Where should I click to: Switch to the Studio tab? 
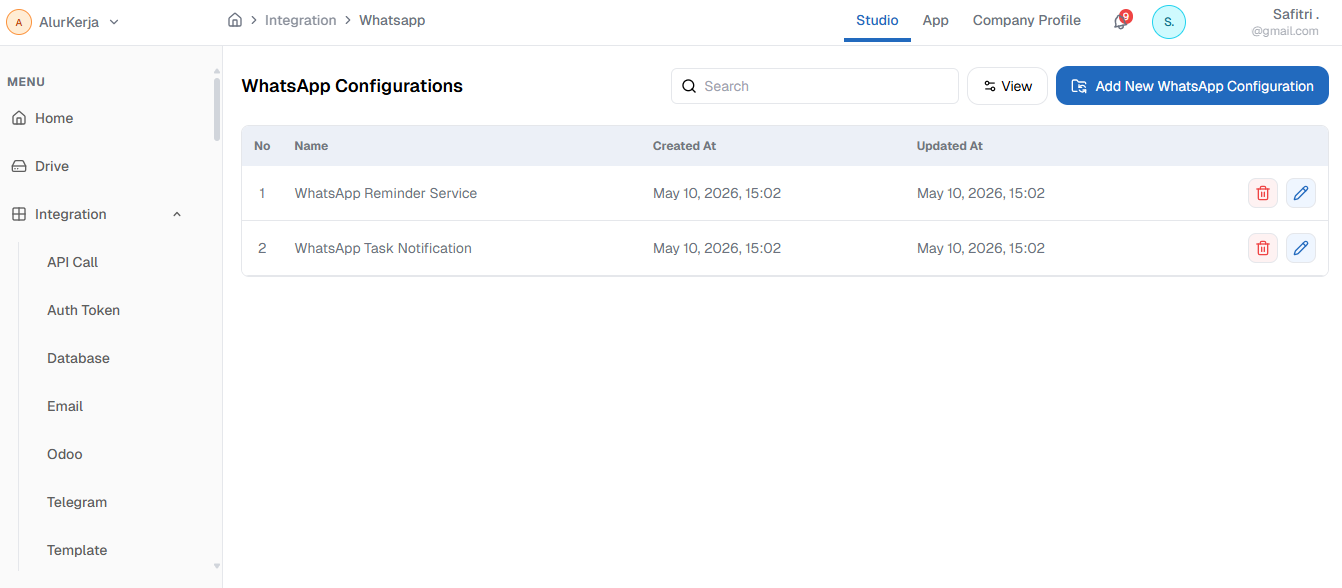877,20
